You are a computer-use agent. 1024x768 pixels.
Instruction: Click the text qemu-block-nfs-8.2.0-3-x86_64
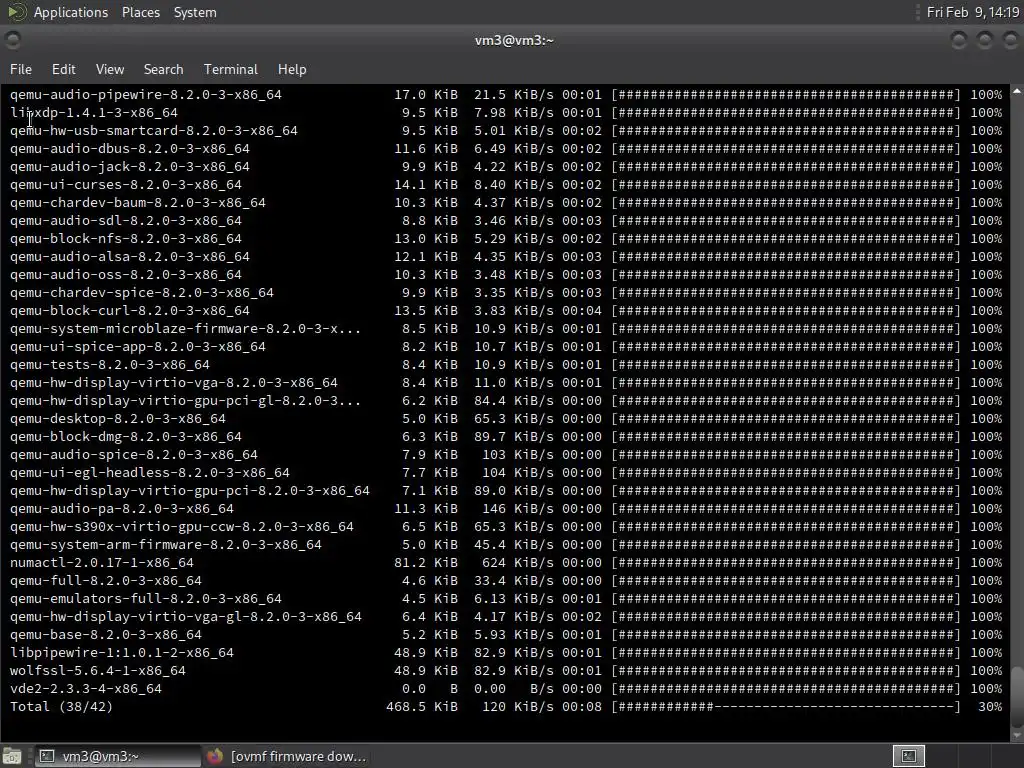click(x=125, y=238)
